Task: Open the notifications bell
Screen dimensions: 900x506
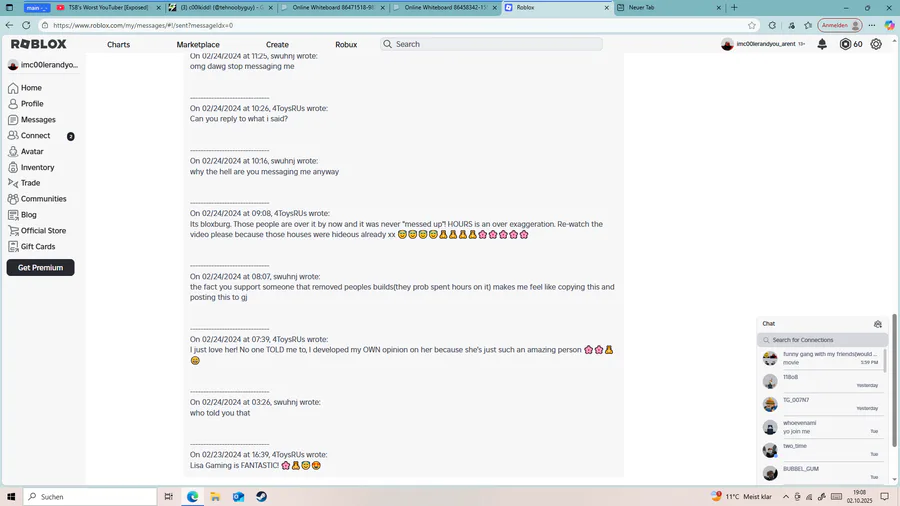Action: (x=822, y=44)
